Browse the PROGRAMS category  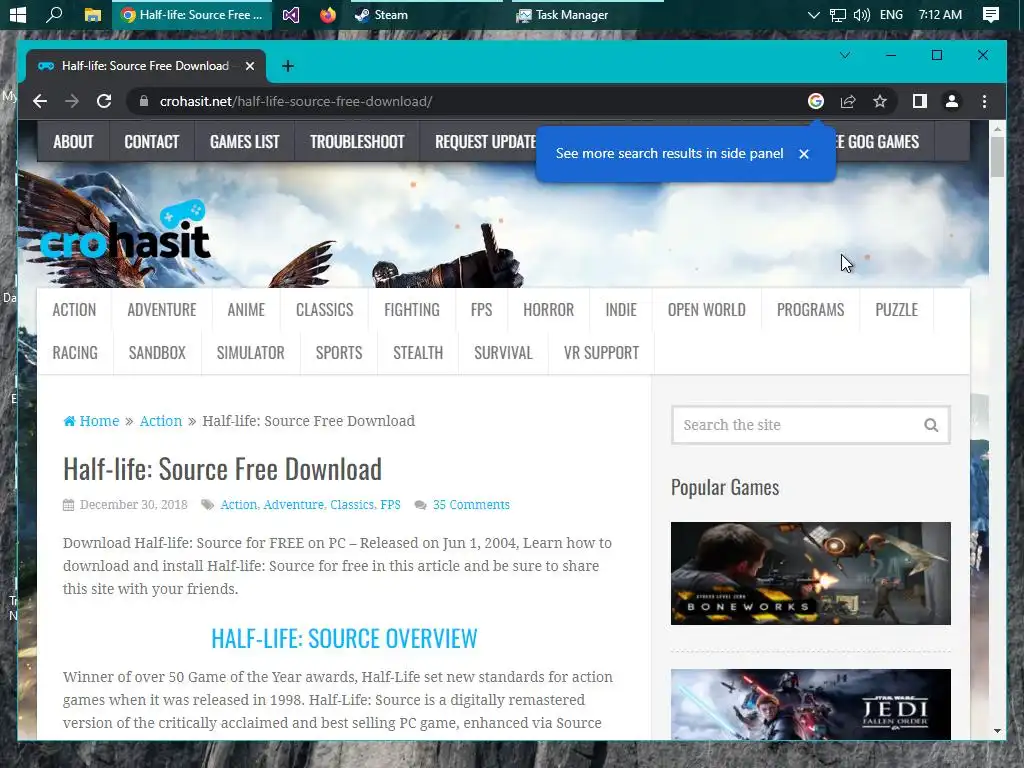pos(810,310)
